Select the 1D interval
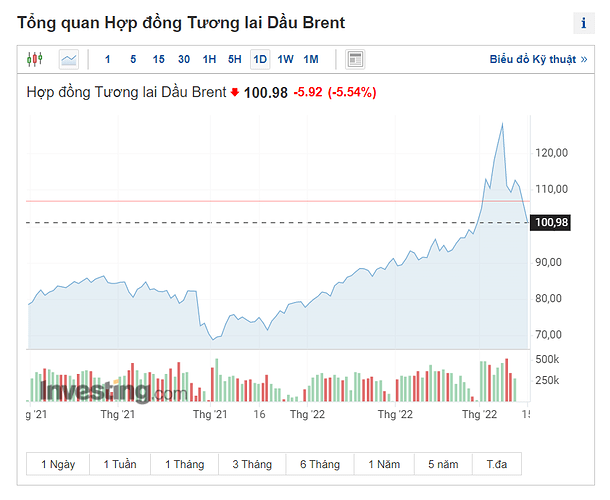 [x=260, y=59]
